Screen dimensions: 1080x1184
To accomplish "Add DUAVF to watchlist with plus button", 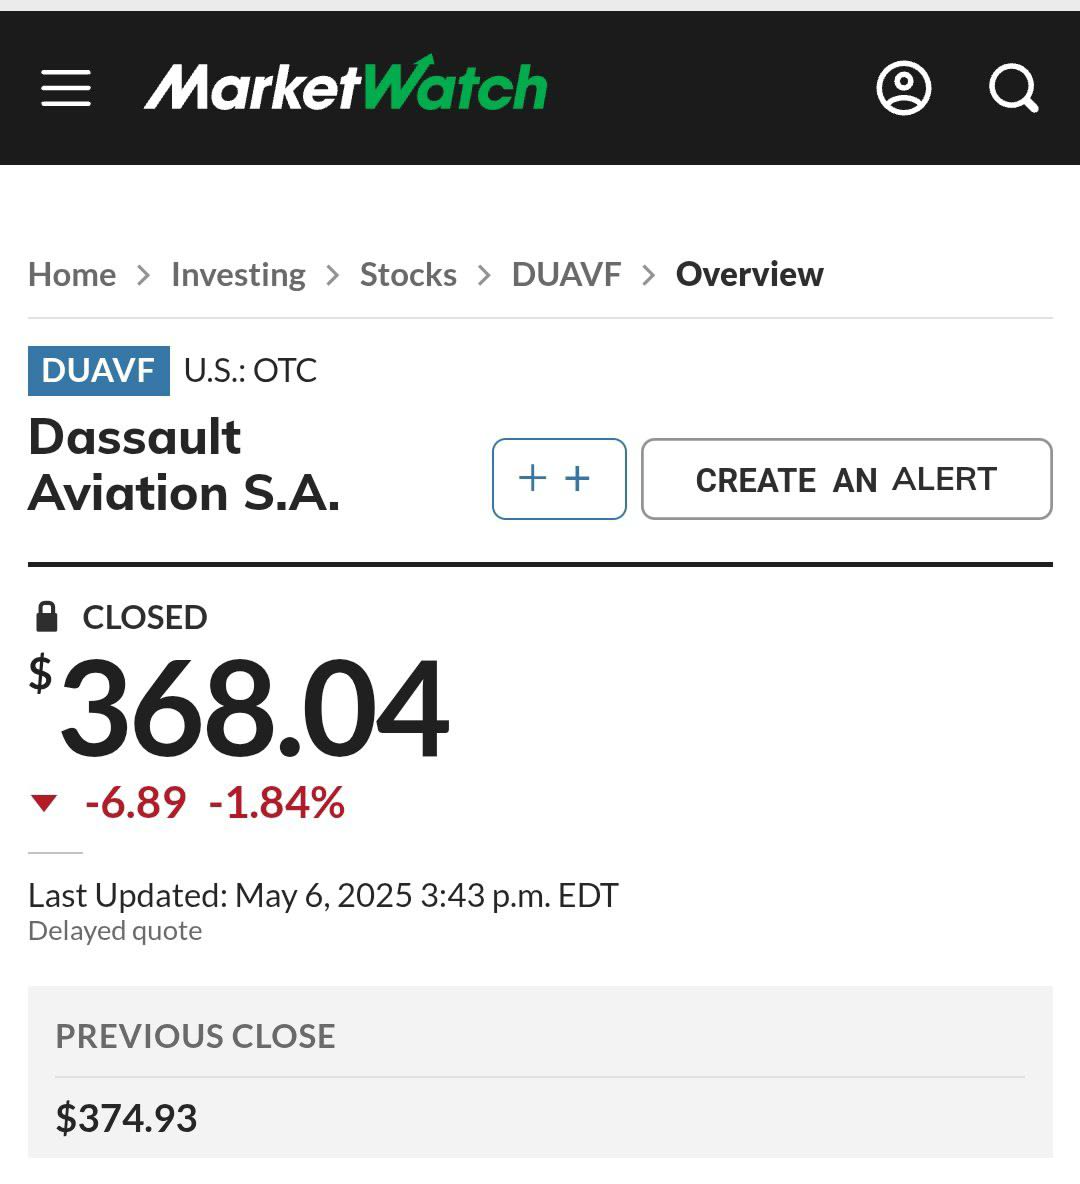I will click(558, 479).
